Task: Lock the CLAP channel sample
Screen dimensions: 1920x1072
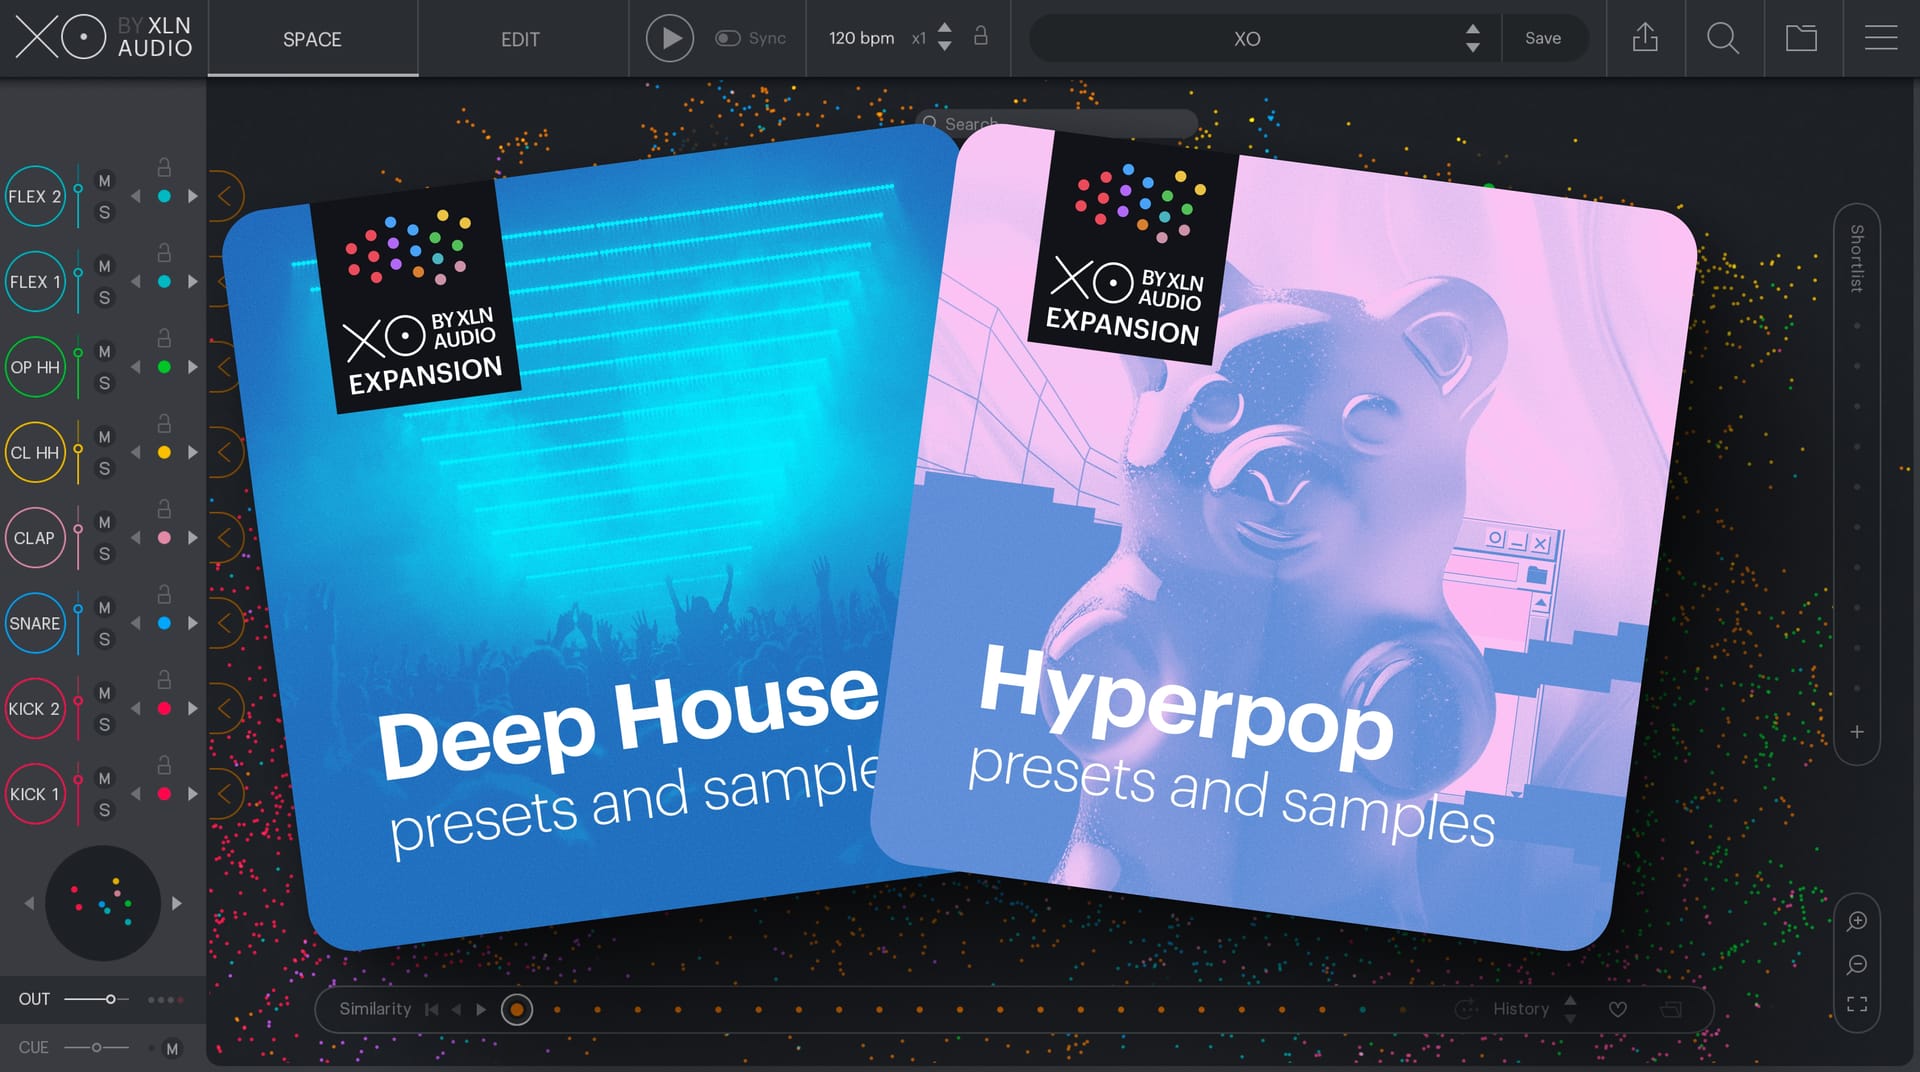Action: pyautogui.click(x=164, y=508)
